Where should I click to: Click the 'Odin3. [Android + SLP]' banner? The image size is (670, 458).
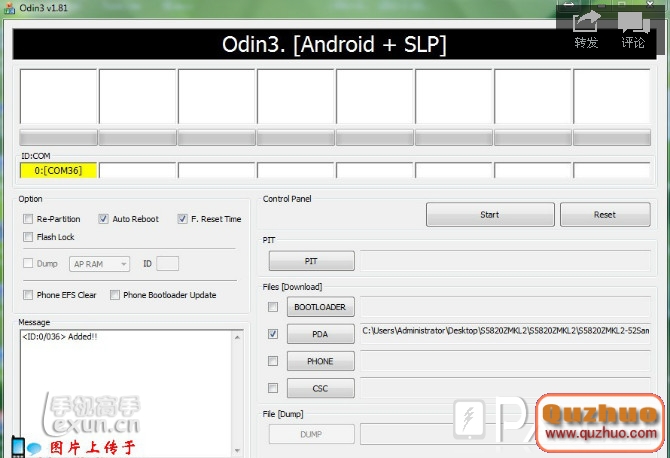(334, 44)
